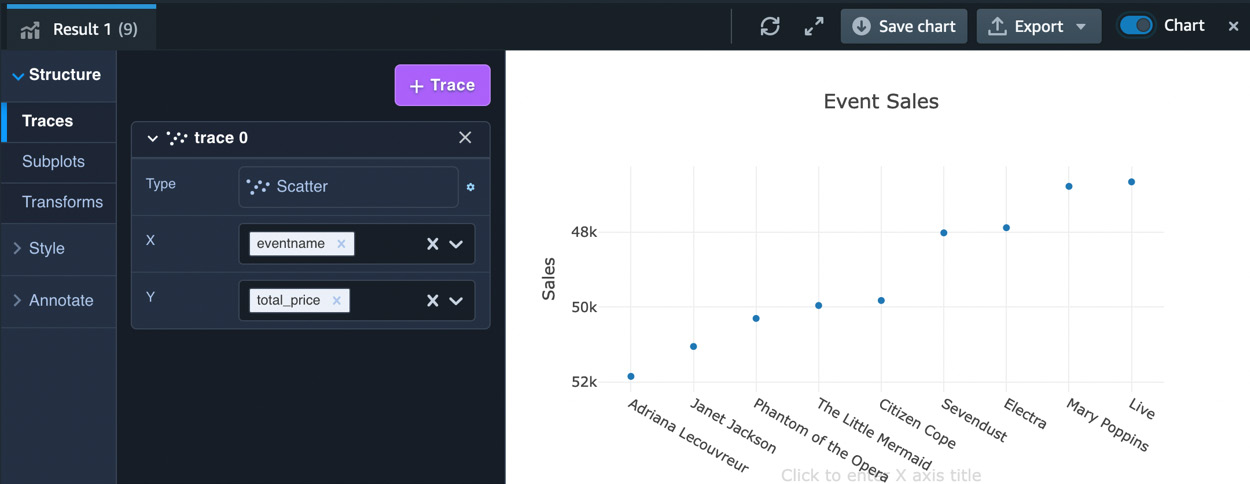Click the data point for Mary Poppins
Viewport: 1250px width, 484px height.
1069,186
